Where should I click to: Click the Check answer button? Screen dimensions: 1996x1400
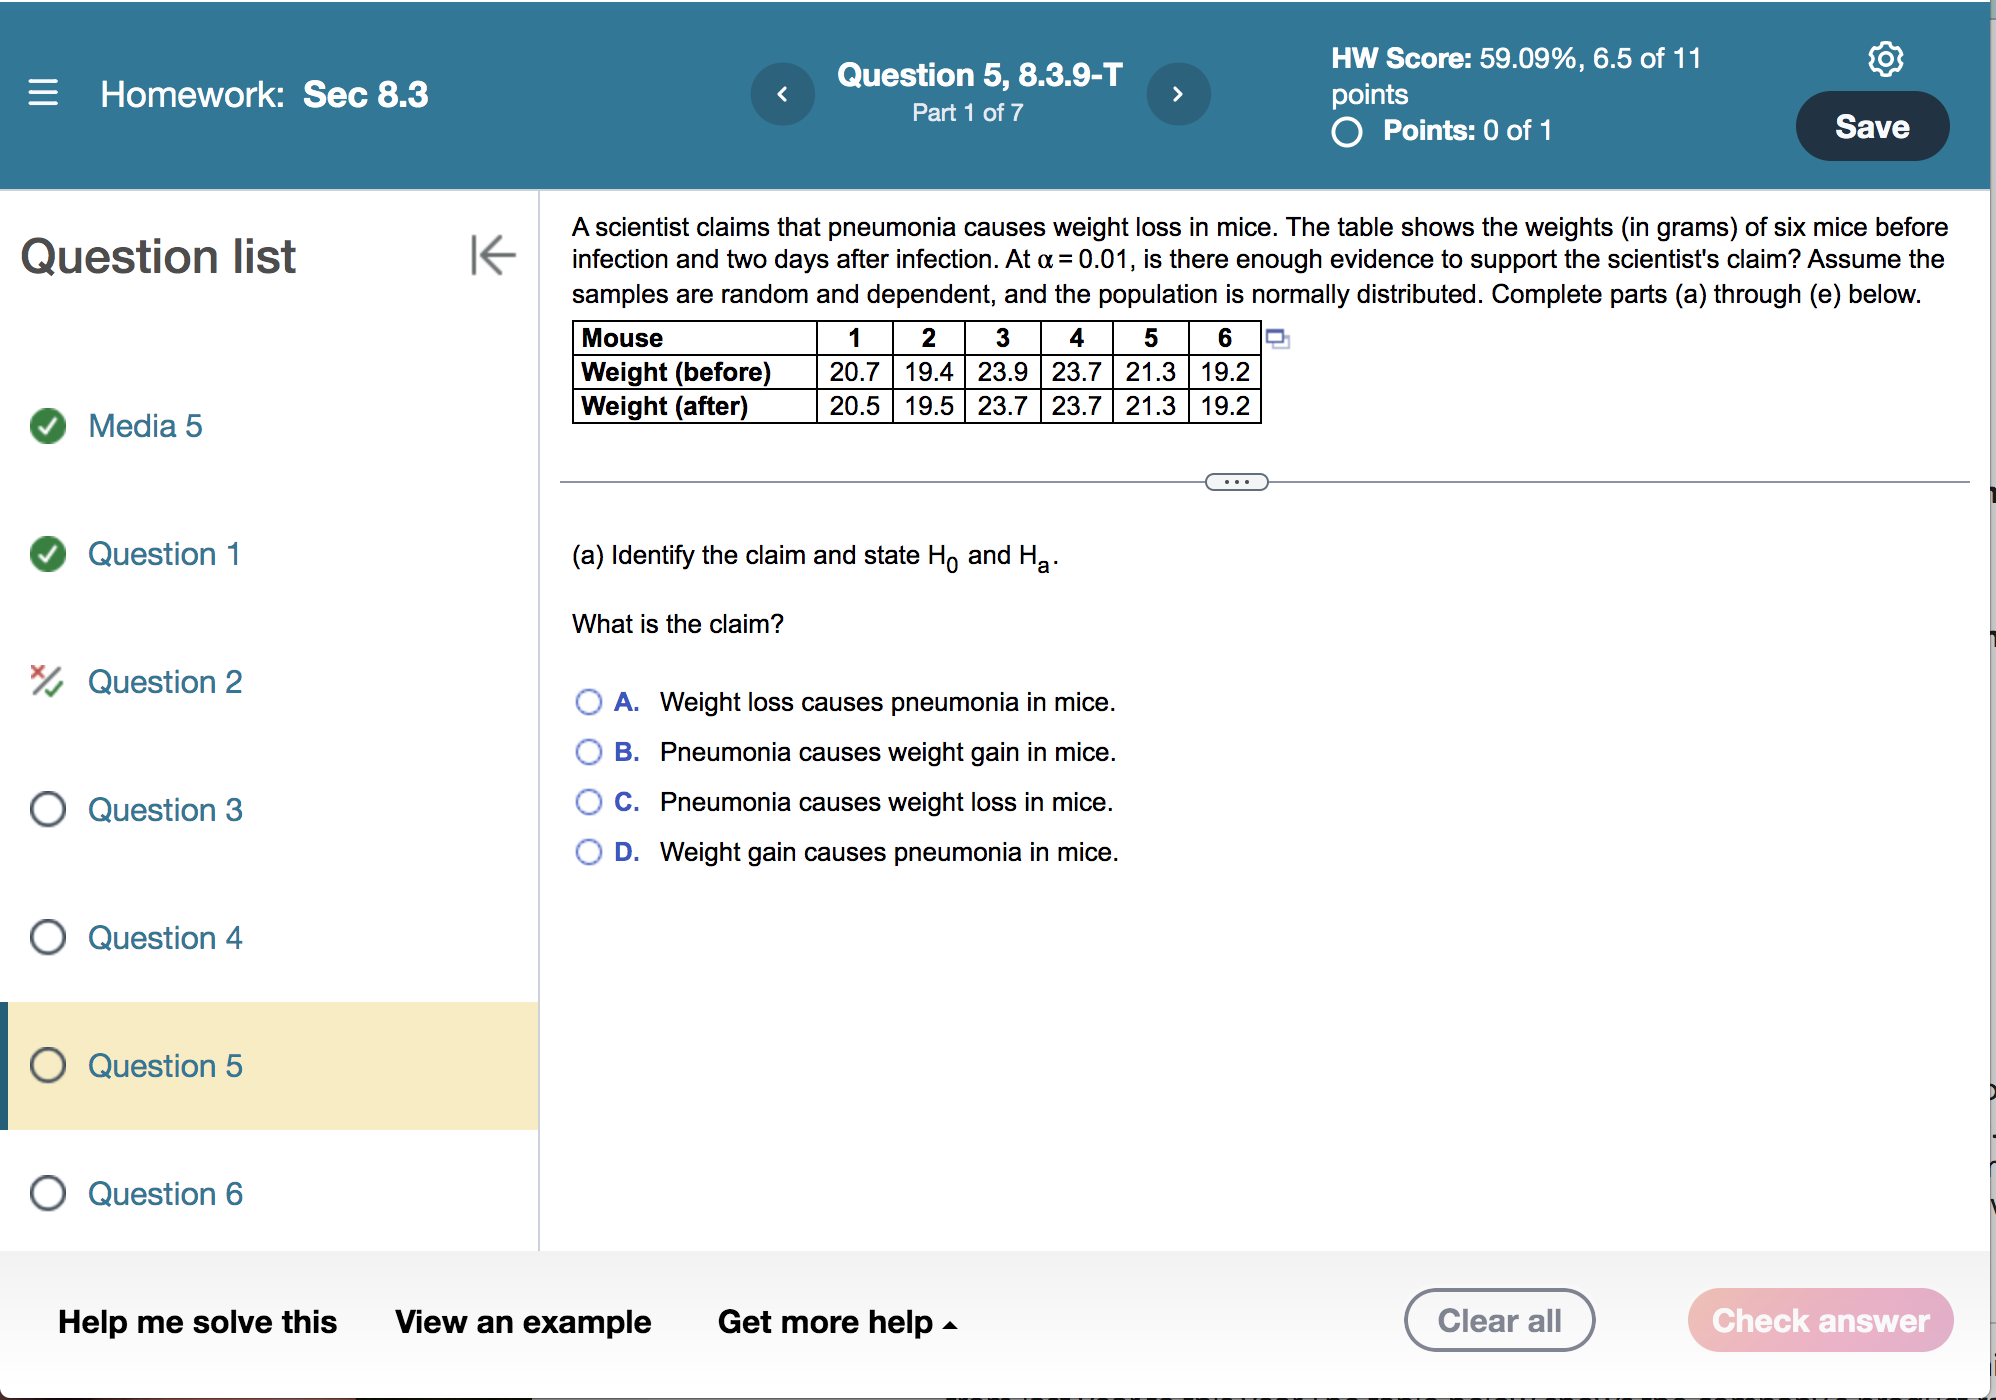click(x=1818, y=1320)
